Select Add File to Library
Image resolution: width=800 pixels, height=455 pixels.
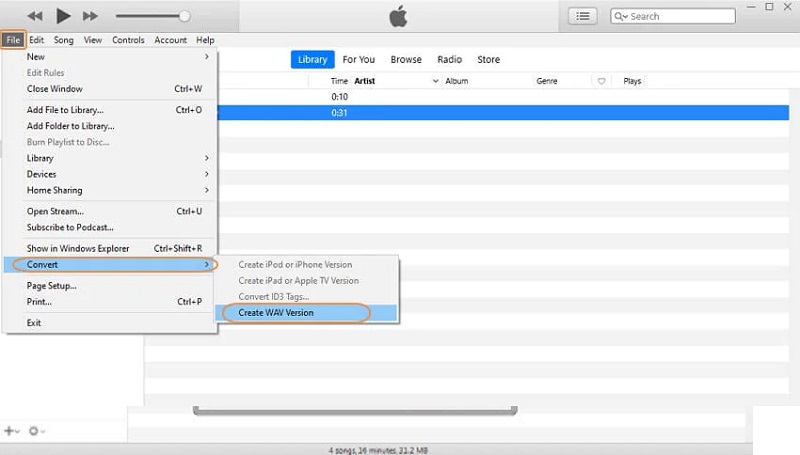point(110,110)
